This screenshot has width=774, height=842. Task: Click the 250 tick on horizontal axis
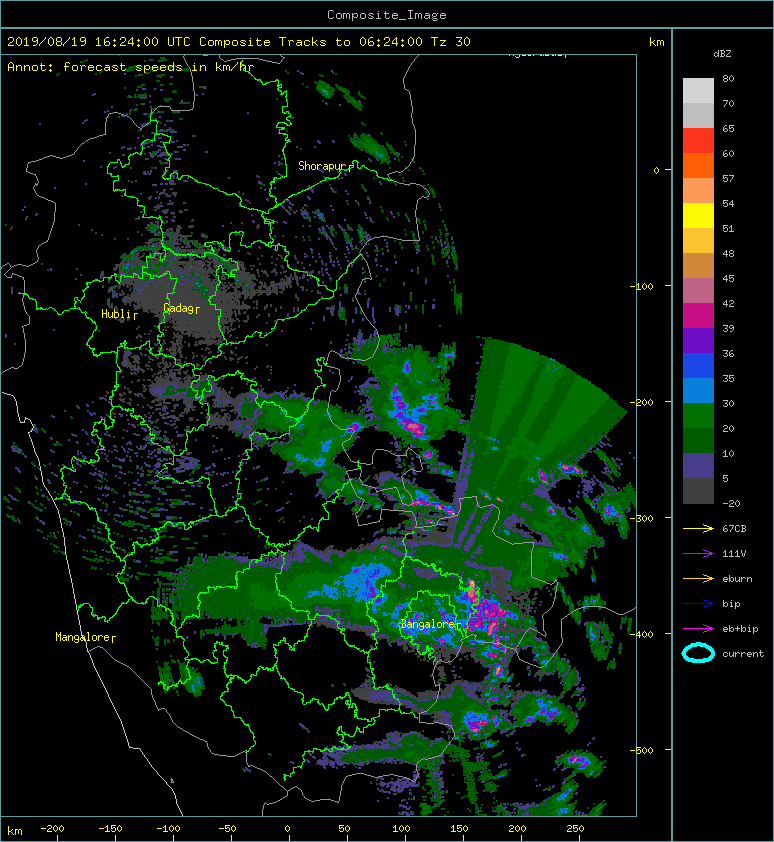point(575,829)
